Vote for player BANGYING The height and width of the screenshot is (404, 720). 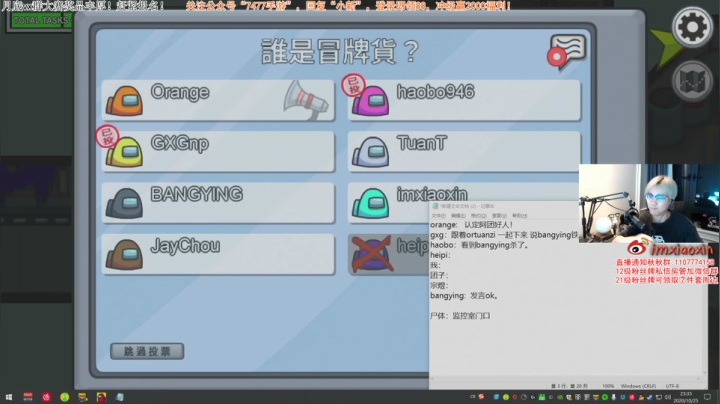pos(218,203)
